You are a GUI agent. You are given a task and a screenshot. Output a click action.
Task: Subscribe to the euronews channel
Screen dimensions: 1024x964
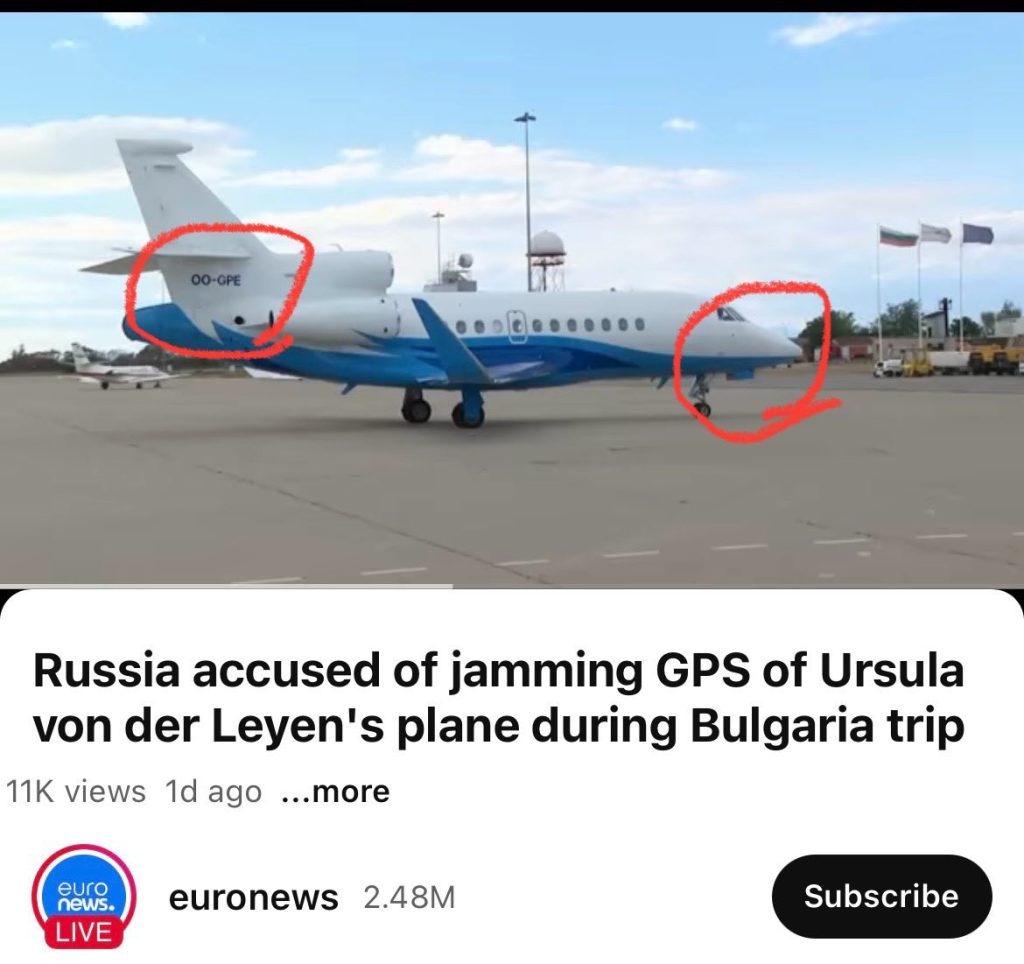[x=882, y=896]
